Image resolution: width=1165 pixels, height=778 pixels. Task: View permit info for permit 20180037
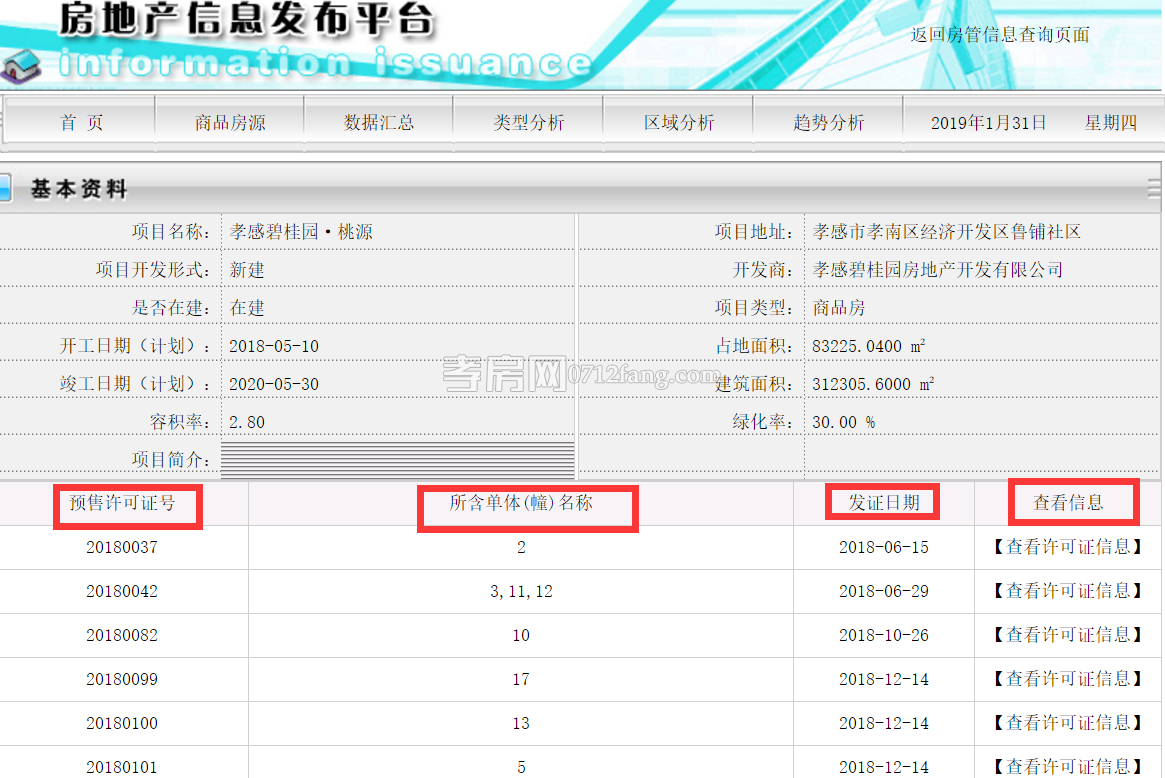[x=1067, y=547]
